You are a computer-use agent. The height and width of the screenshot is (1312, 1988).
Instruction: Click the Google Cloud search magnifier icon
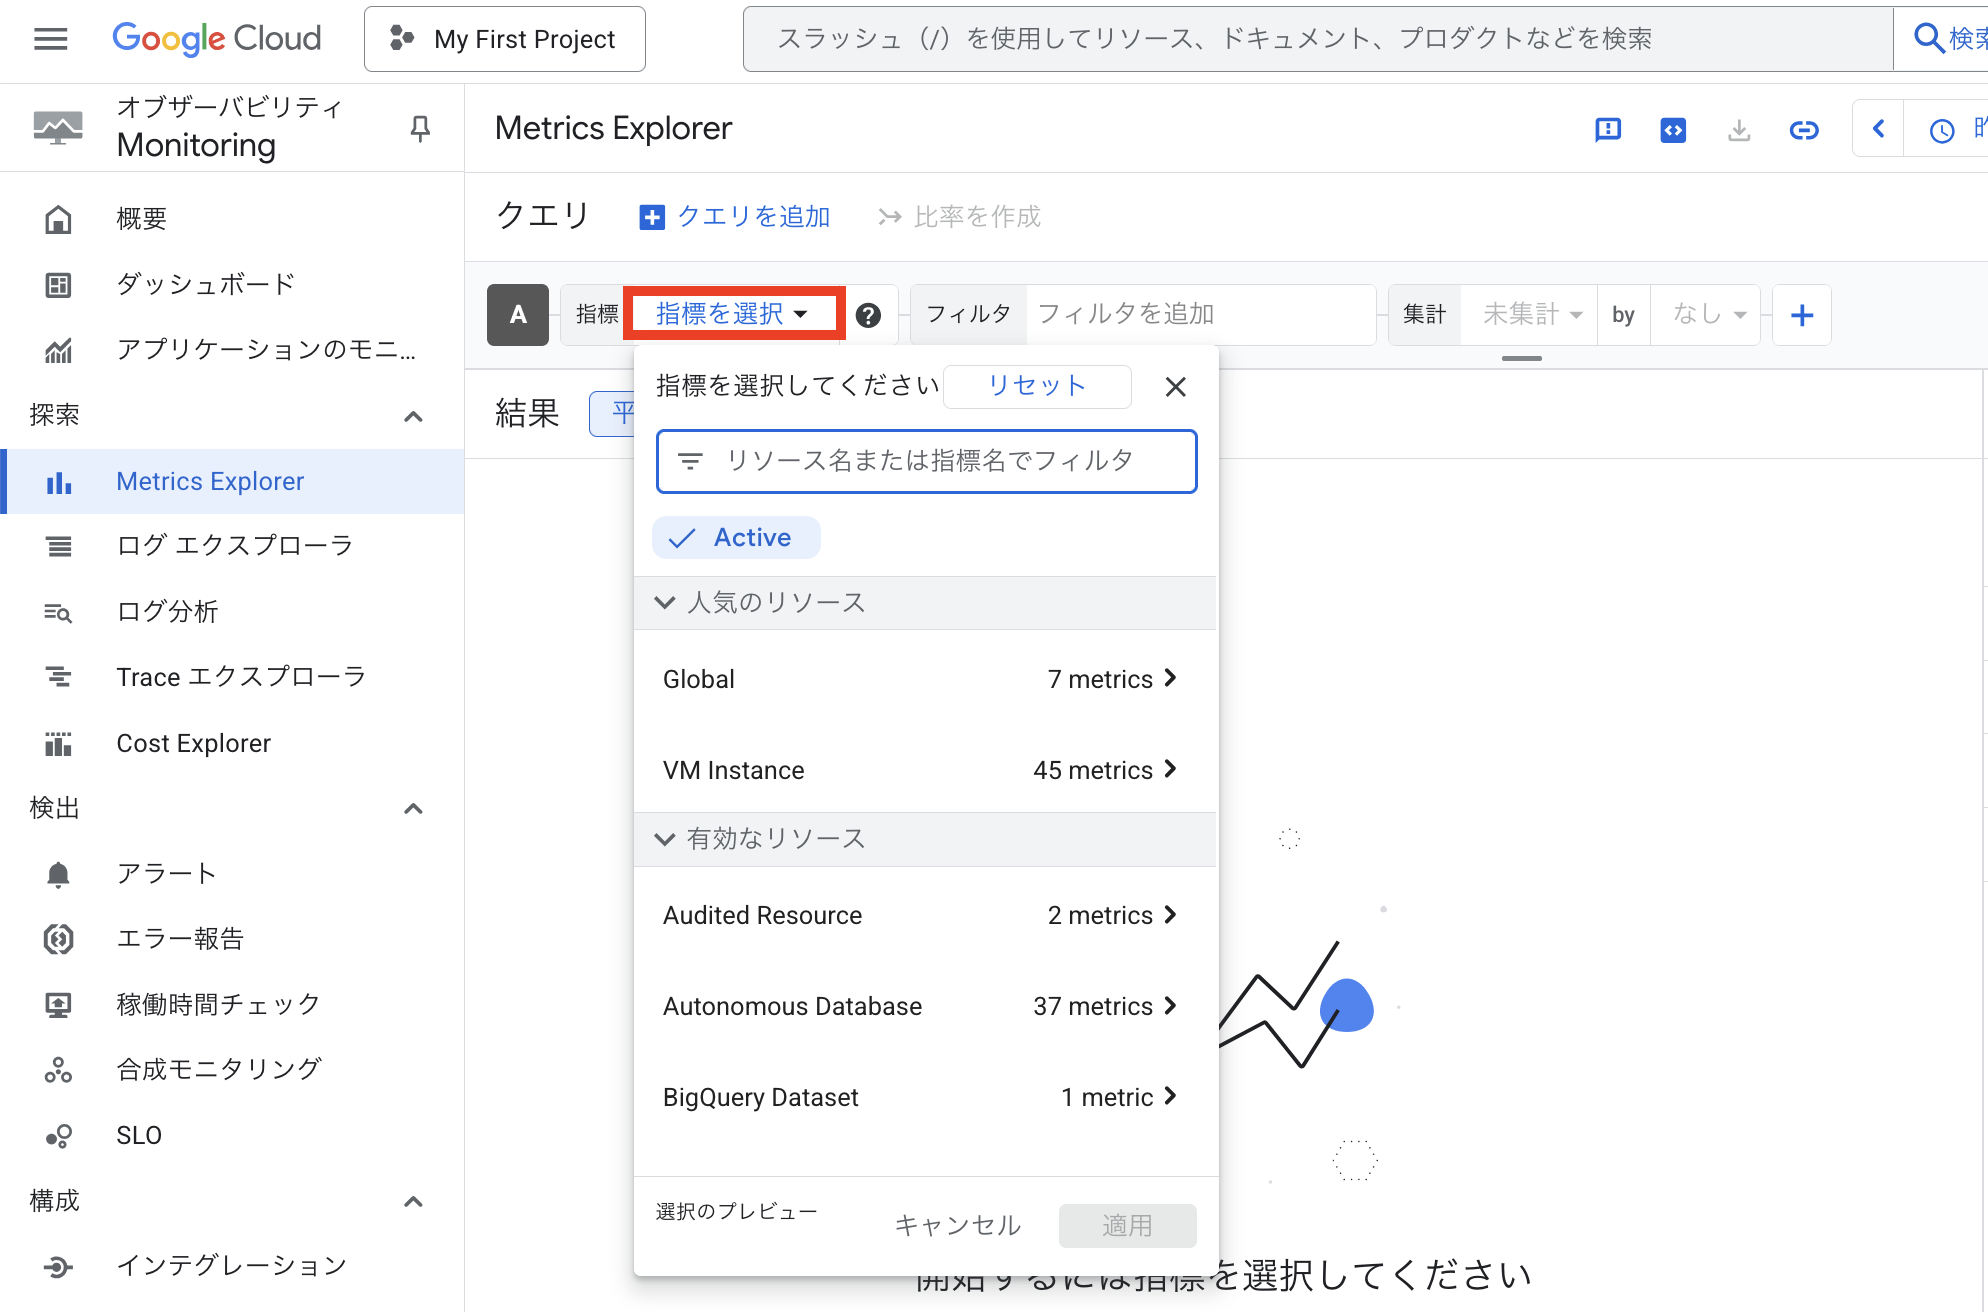(1928, 38)
